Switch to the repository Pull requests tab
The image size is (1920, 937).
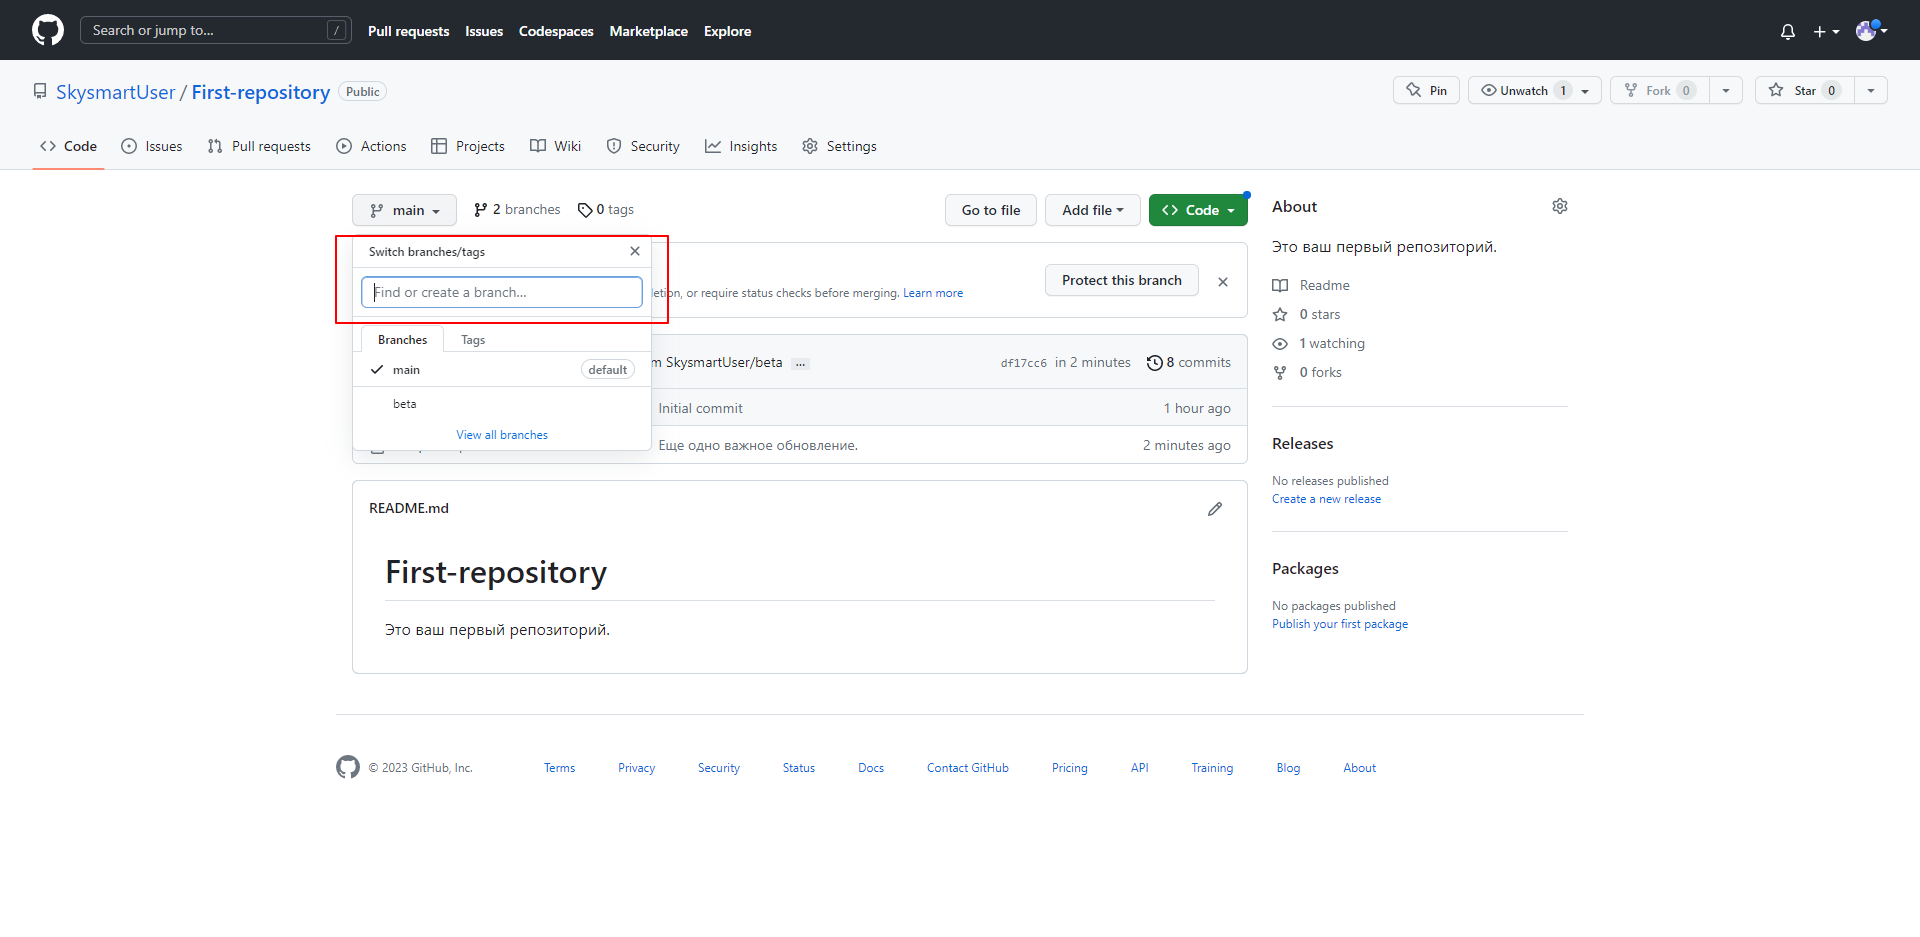click(x=259, y=146)
